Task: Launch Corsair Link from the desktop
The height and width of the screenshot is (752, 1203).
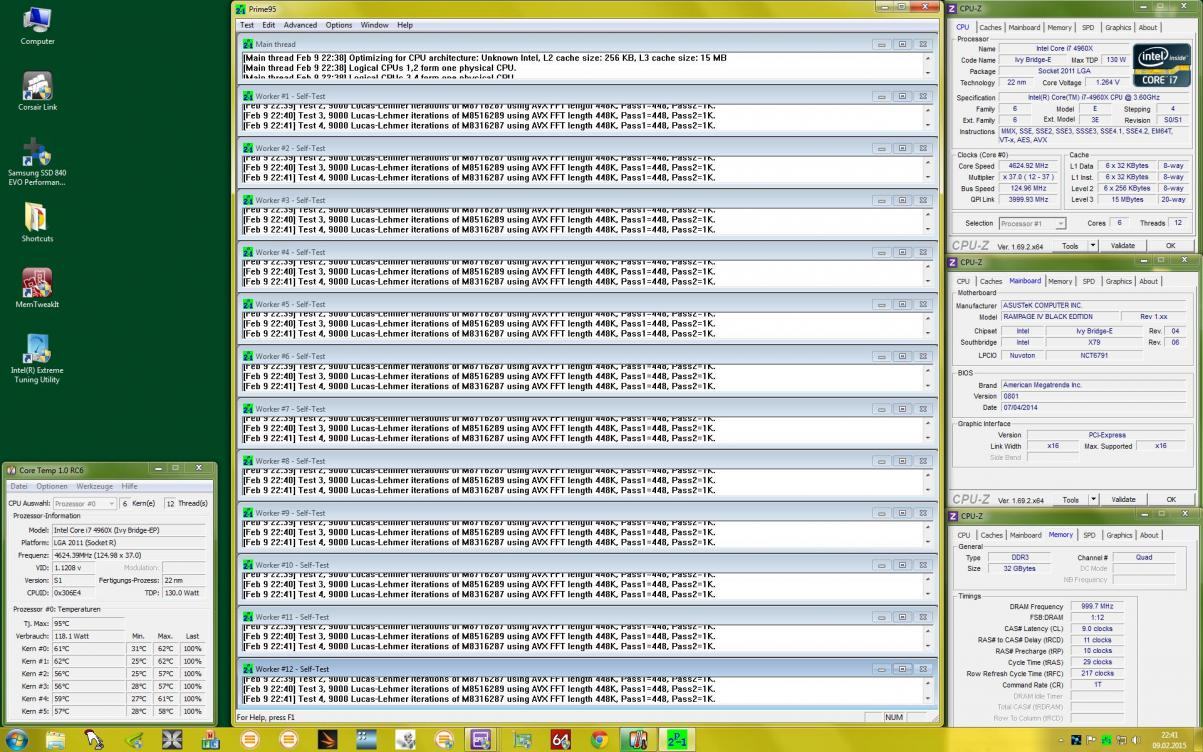Action: point(37,91)
